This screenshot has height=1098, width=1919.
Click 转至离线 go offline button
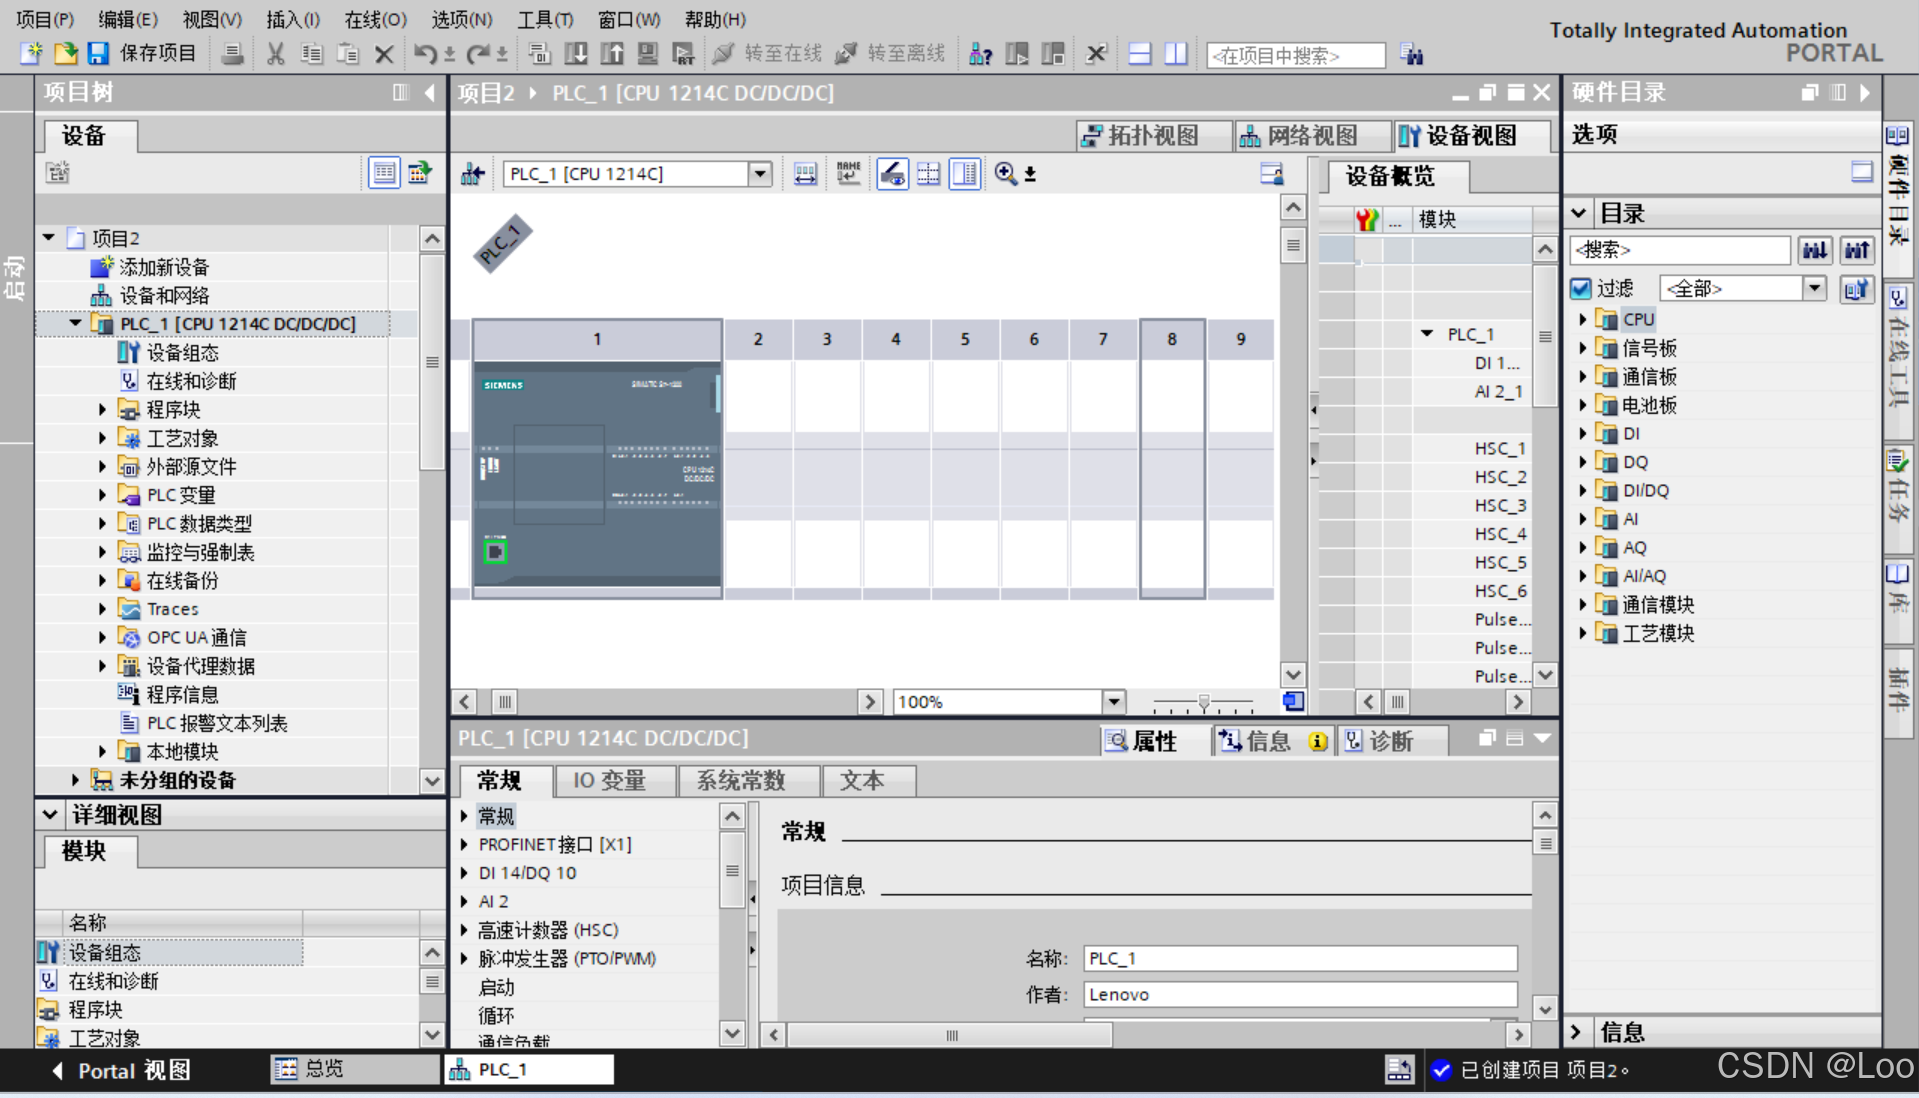click(890, 54)
